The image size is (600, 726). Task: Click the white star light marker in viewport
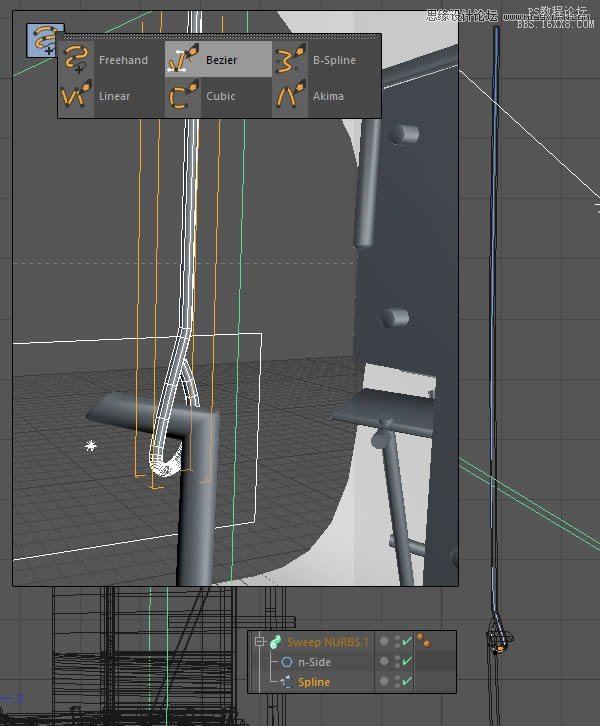(91, 446)
